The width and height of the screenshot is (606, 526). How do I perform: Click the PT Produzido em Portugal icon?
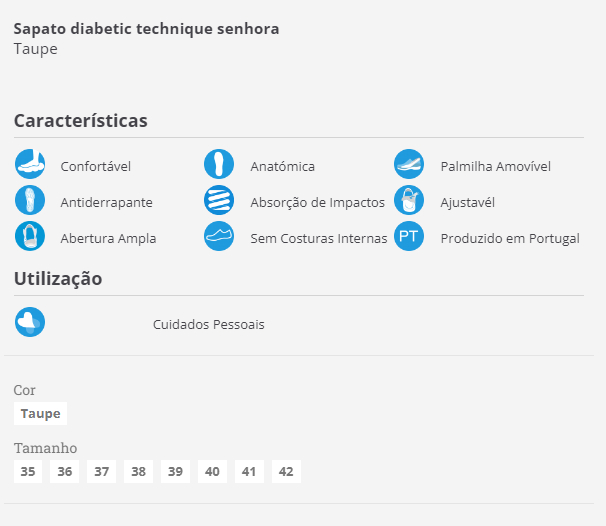(x=409, y=236)
